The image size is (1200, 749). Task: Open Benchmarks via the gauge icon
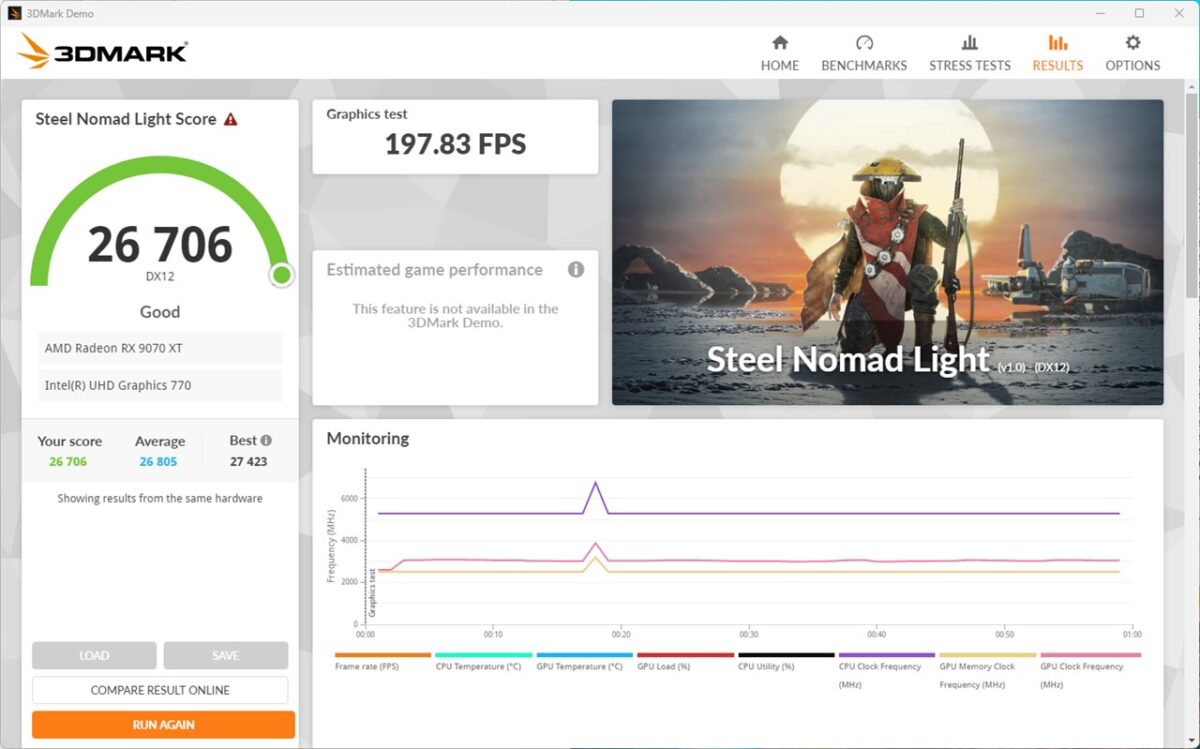click(864, 43)
